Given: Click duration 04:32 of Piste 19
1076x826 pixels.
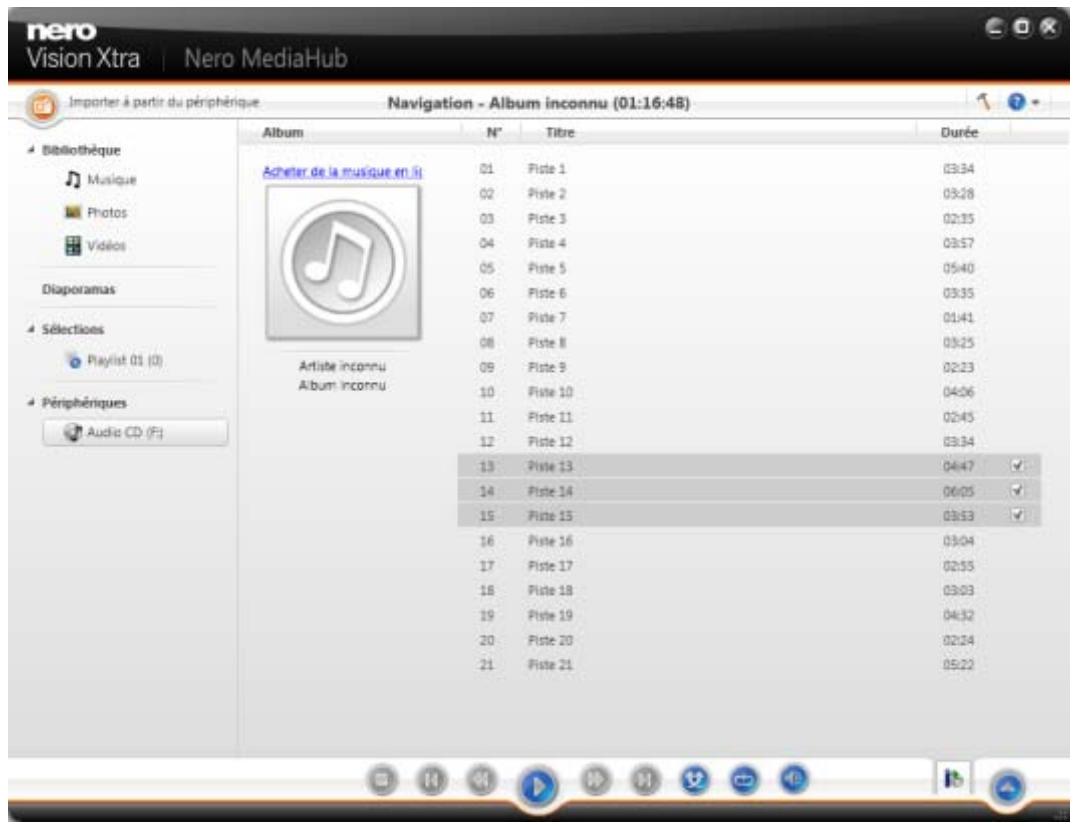Looking at the screenshot, I should click(x=959, y=615).
